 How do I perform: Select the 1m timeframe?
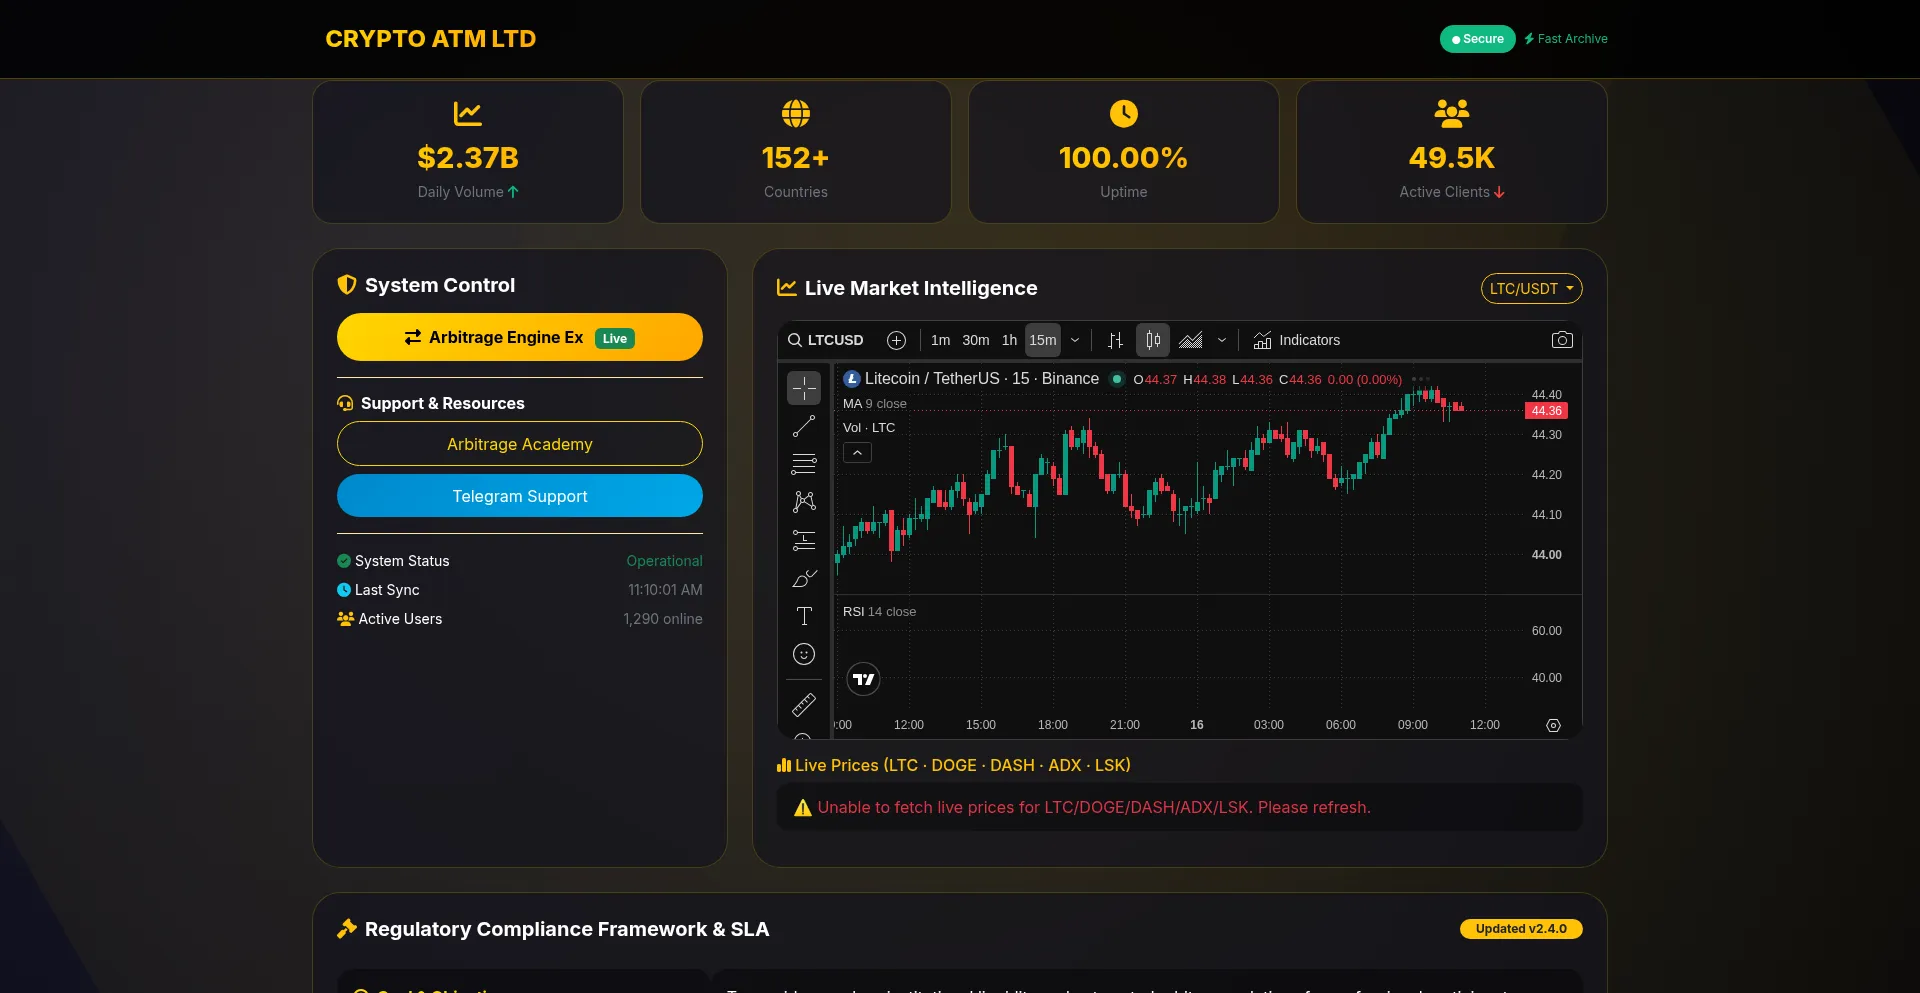941,340
